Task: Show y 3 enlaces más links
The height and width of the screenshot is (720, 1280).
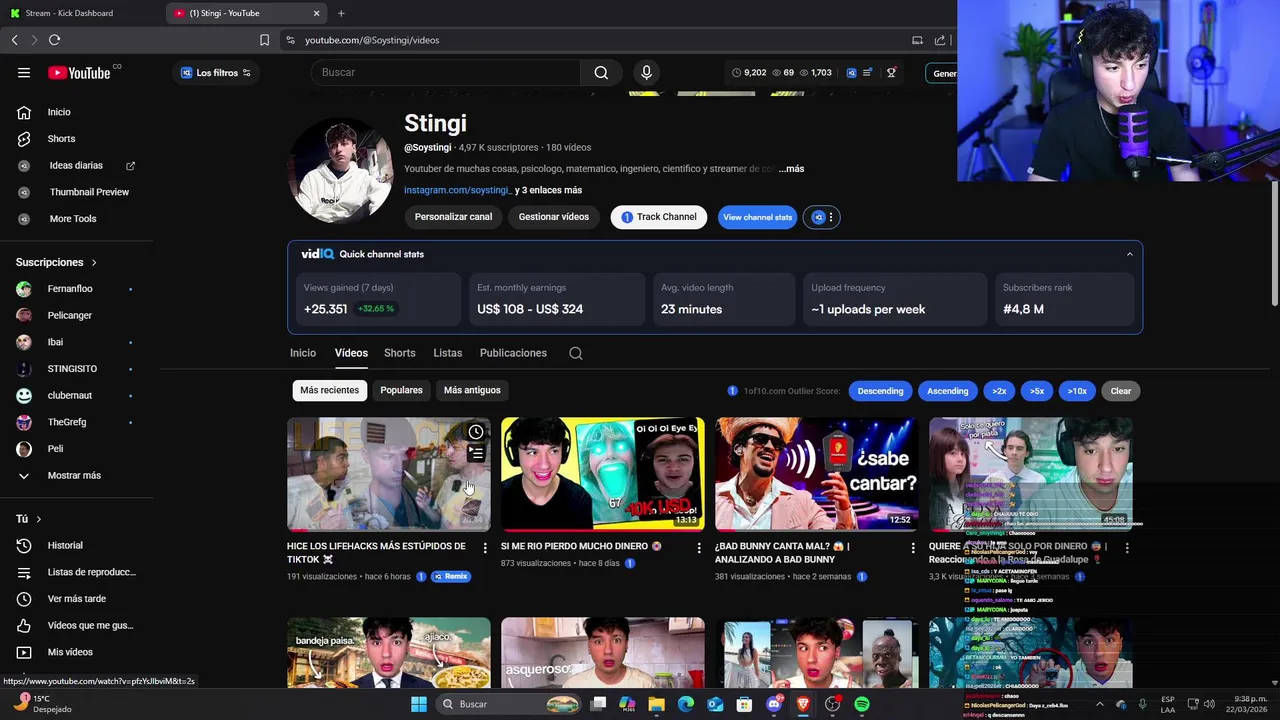Action: point(548,190)
